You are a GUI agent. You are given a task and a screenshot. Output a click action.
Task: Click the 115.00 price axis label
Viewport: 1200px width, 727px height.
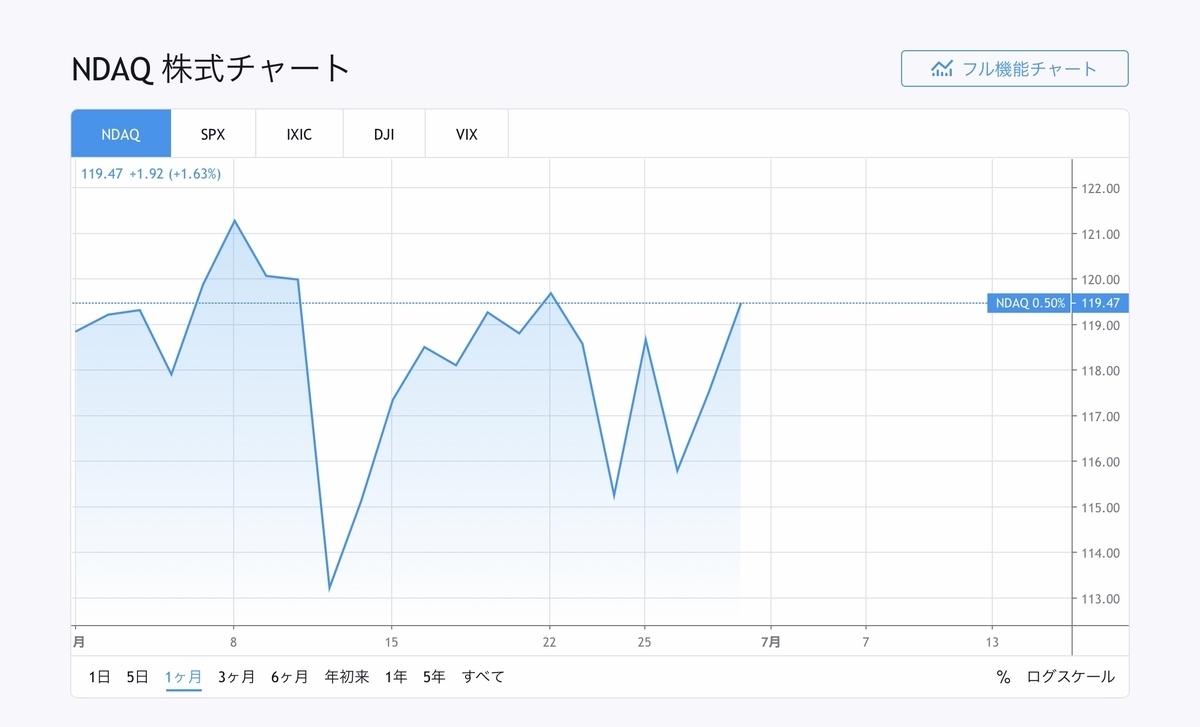[1100, 507]
